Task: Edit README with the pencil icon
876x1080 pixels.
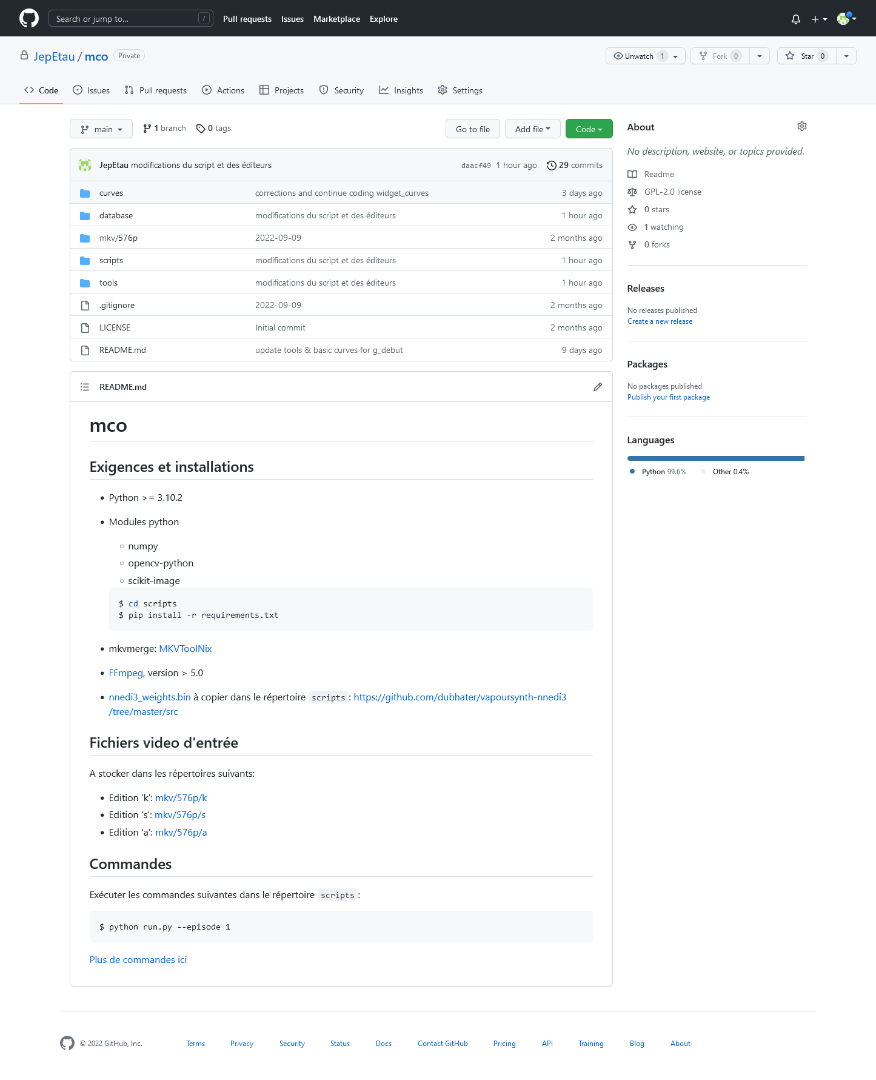Action: coord(597,387)
